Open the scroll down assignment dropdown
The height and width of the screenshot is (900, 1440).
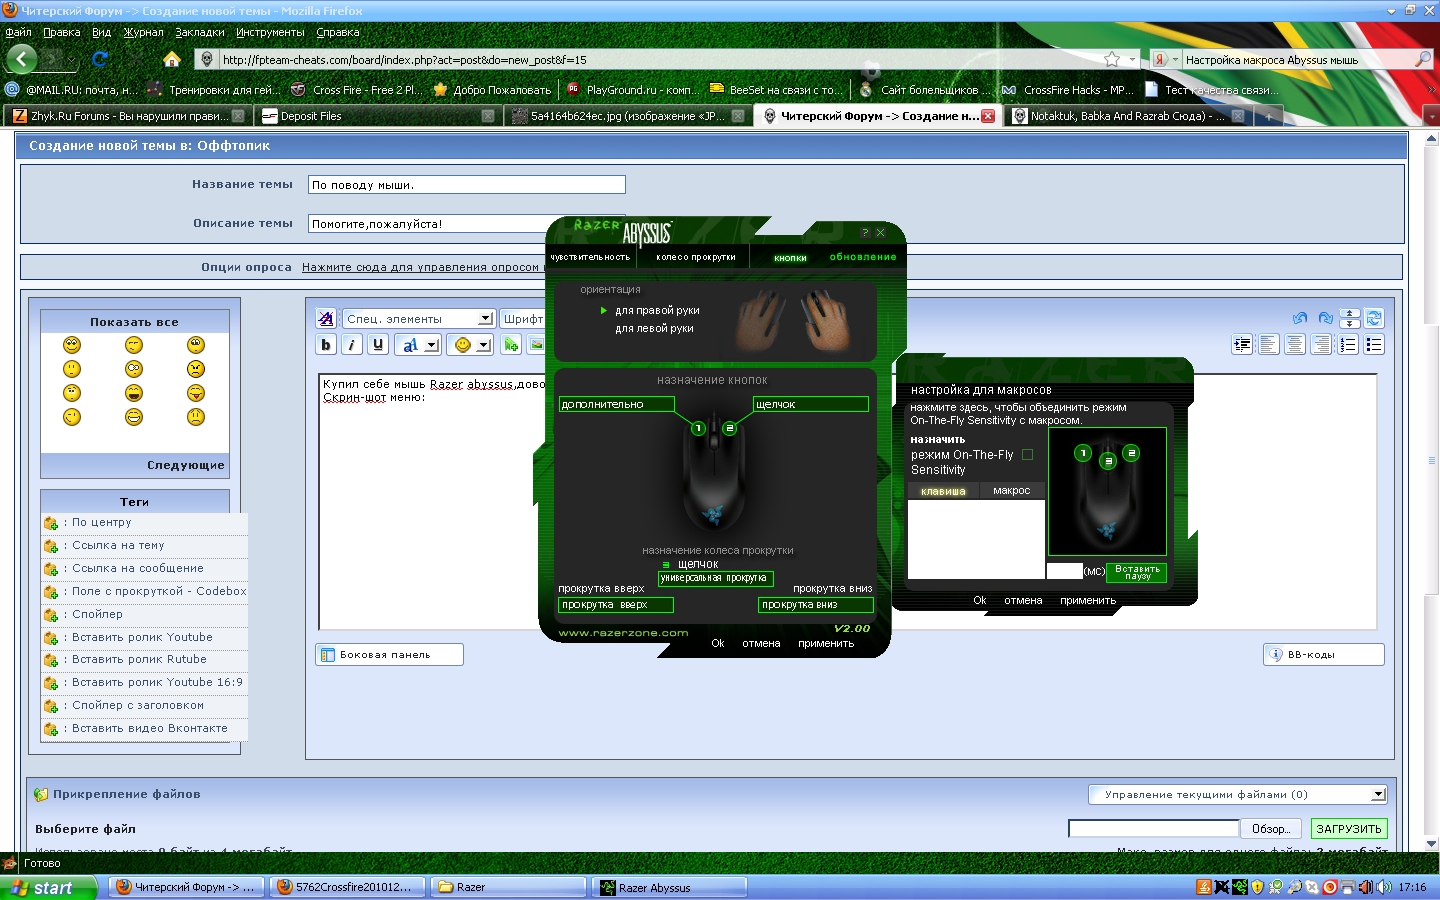click(816, 605)
